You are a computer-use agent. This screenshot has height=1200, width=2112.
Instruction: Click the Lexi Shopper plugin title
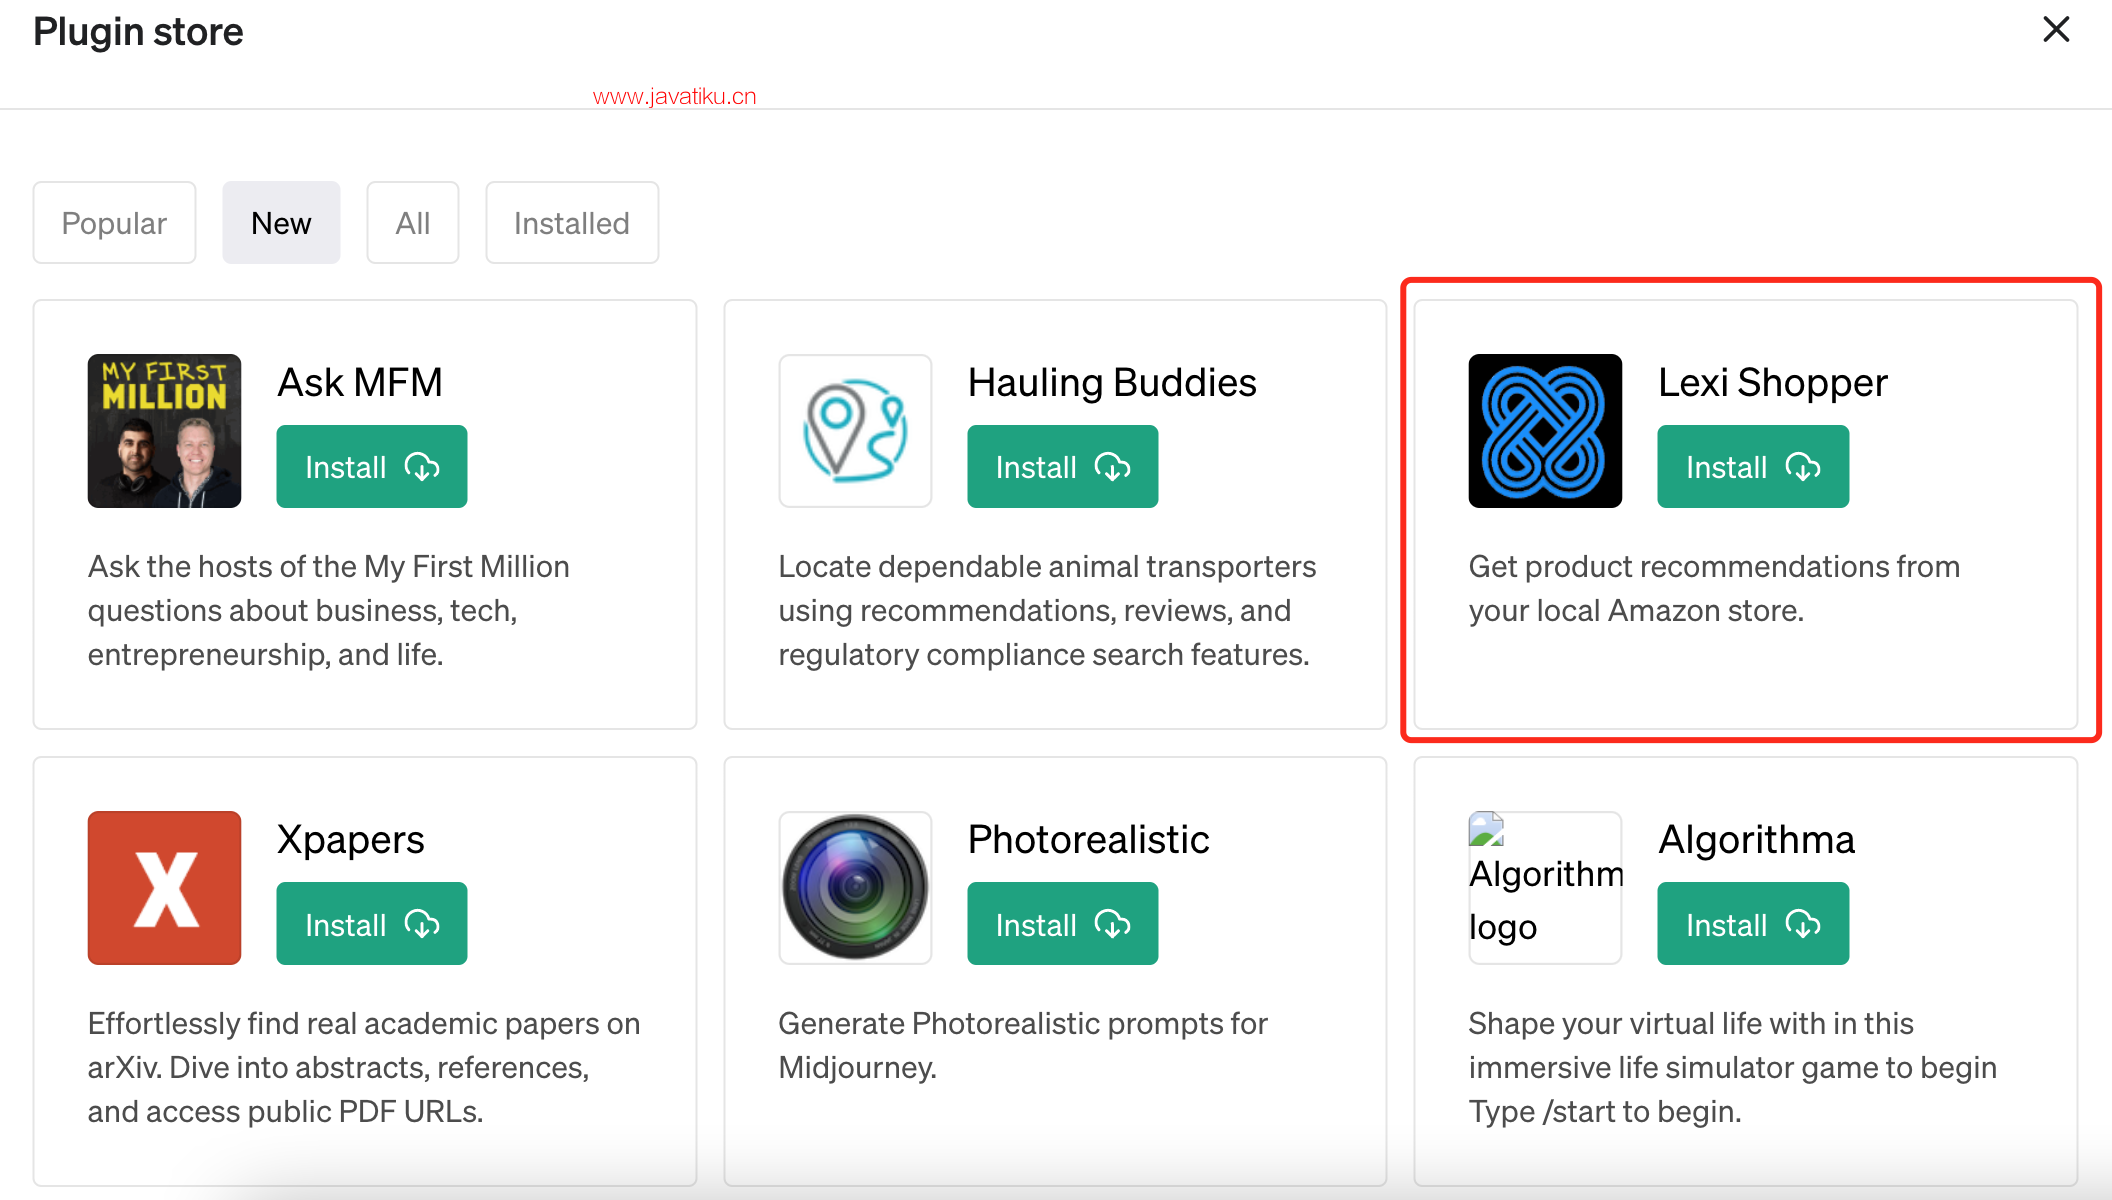[1773, 383]
